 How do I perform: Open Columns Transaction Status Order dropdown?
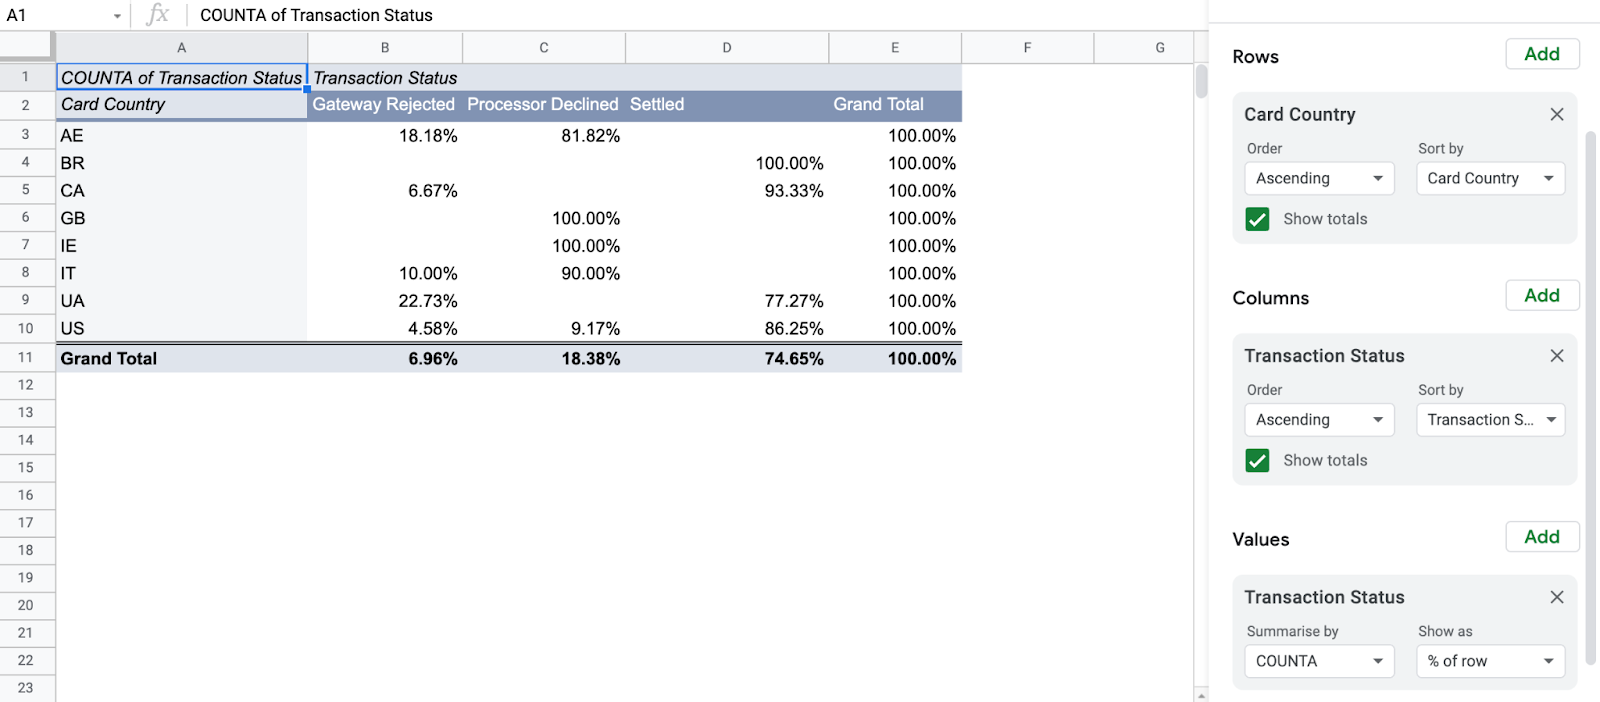click(1319, 420)
